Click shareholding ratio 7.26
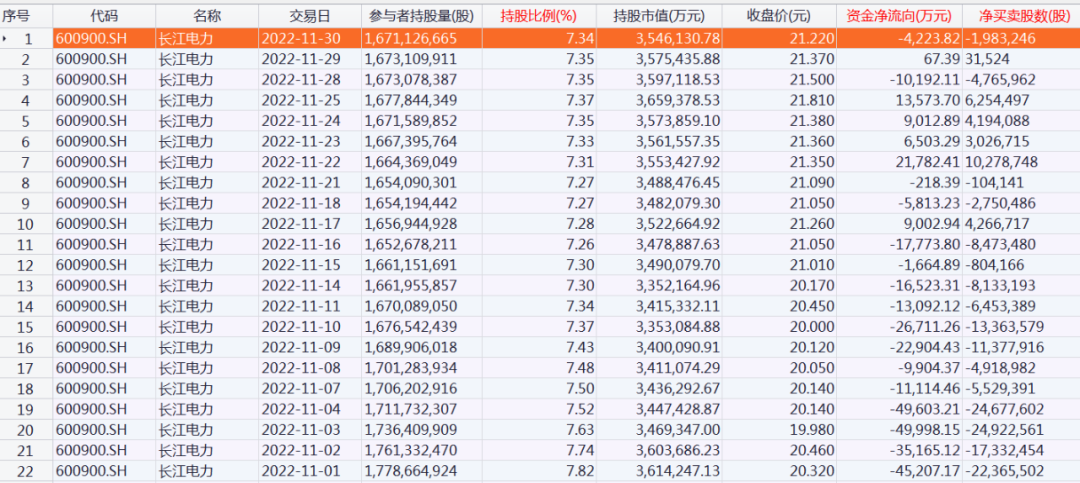The height and width of the screenshot is (483, 1080). [x=581, y=245]
